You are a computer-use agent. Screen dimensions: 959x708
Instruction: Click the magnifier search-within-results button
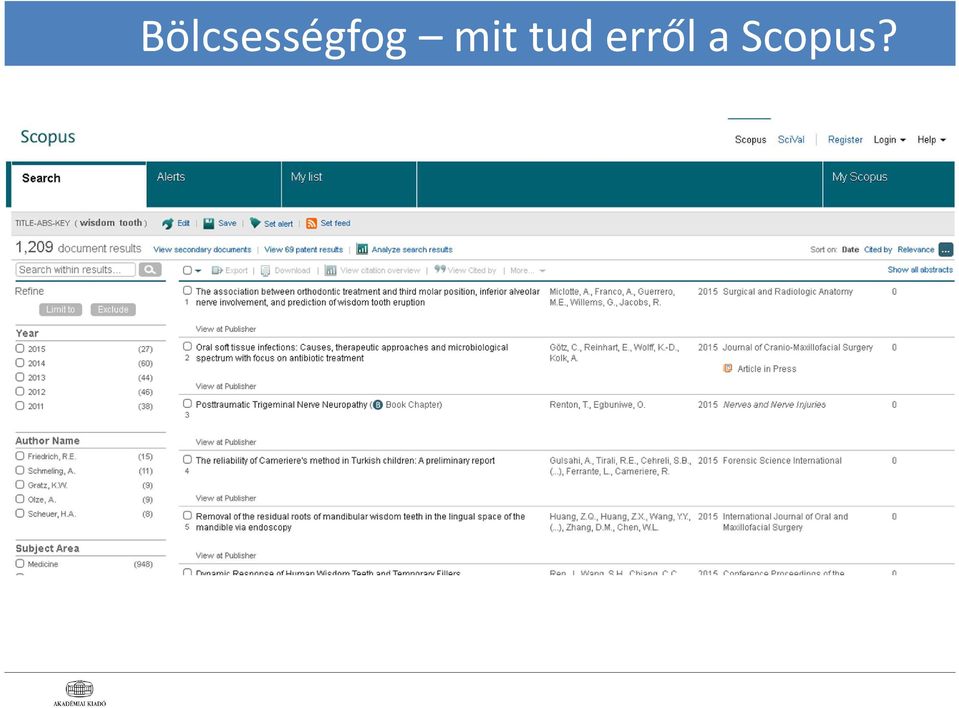[x=150, y=270]
